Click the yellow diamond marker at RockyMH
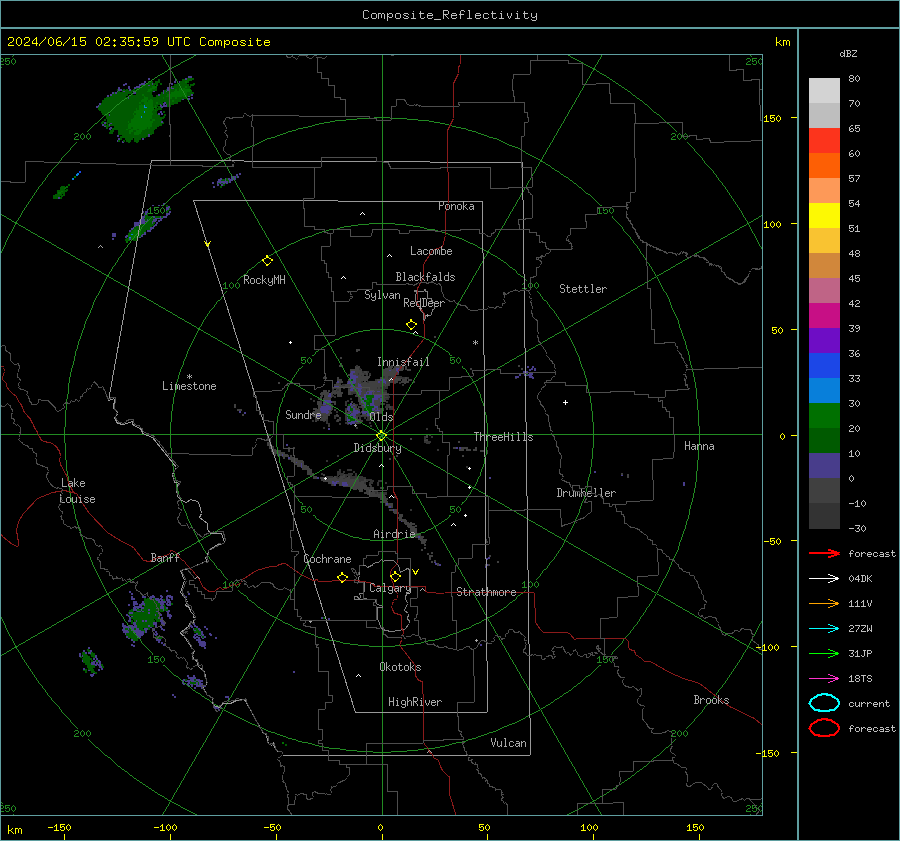The width and height of the screenshot is (900, 841). pos(267,261)
